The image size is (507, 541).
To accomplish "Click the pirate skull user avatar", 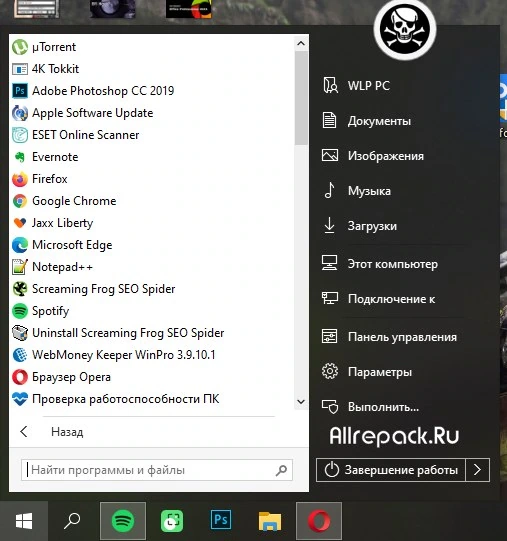I will [405, 29].
